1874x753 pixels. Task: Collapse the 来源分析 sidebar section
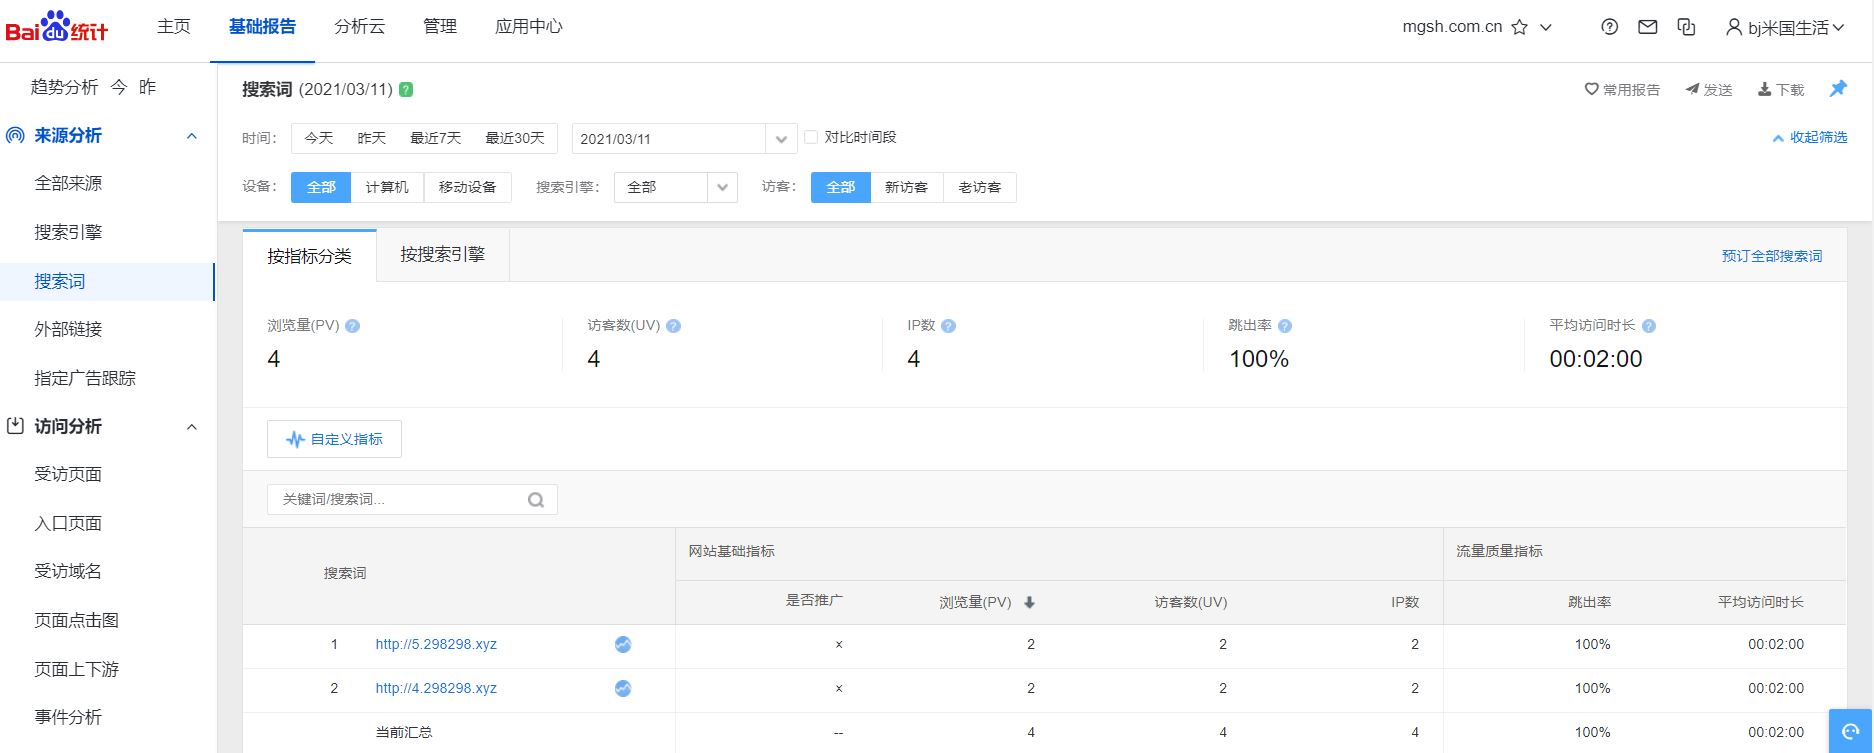tap(192, 136)
